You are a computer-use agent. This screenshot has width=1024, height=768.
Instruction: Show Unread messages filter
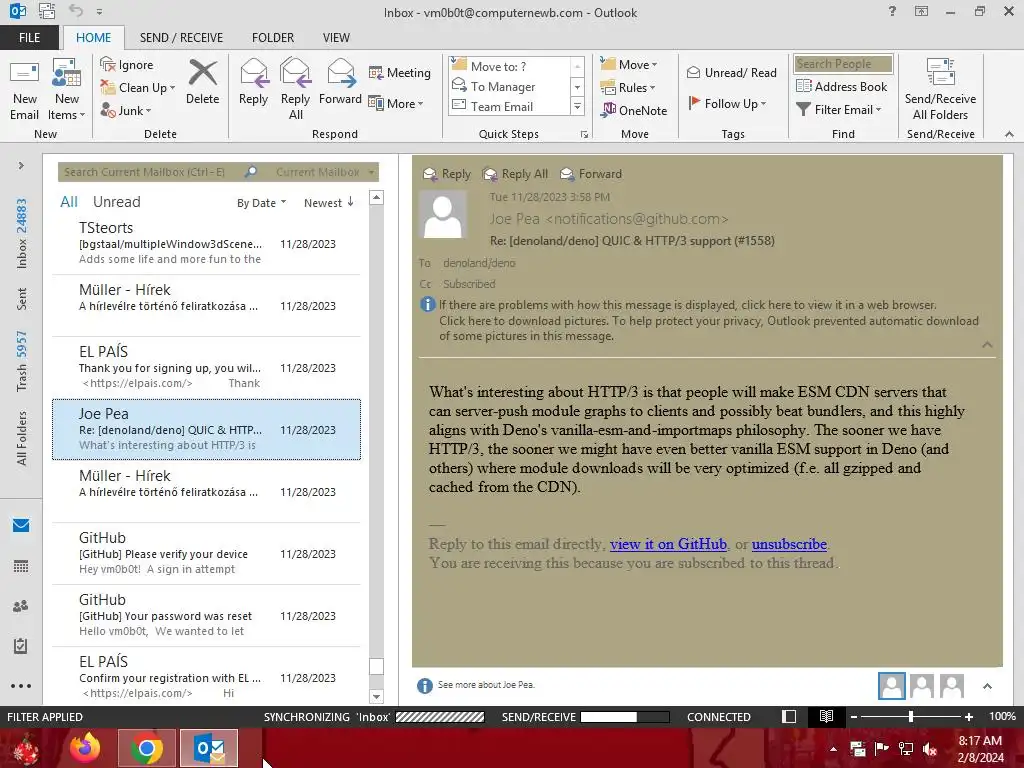click(x=116, y=202)
